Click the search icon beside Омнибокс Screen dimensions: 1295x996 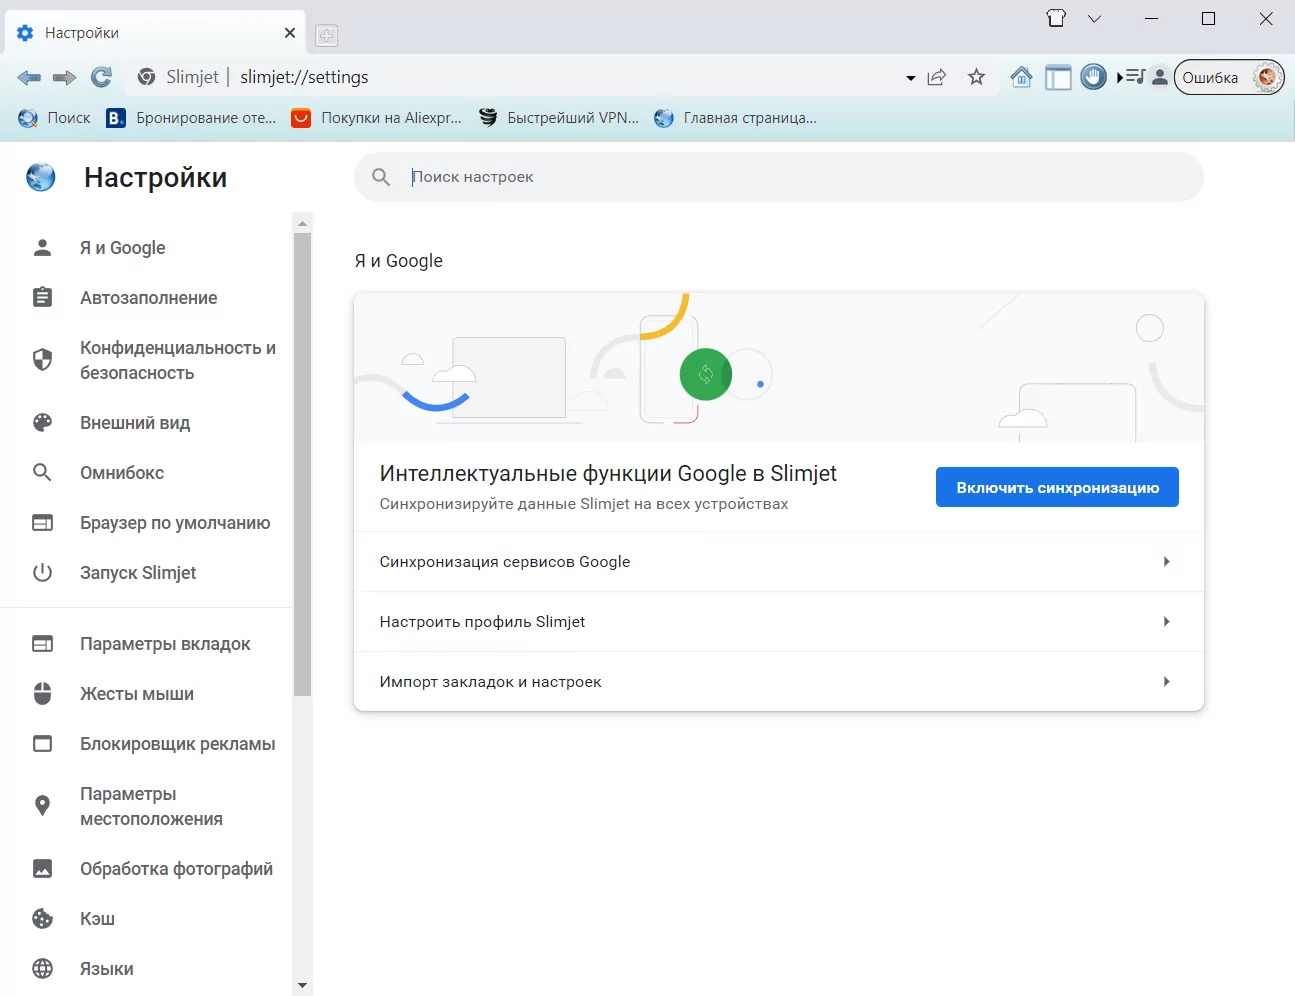pos(42,473)
